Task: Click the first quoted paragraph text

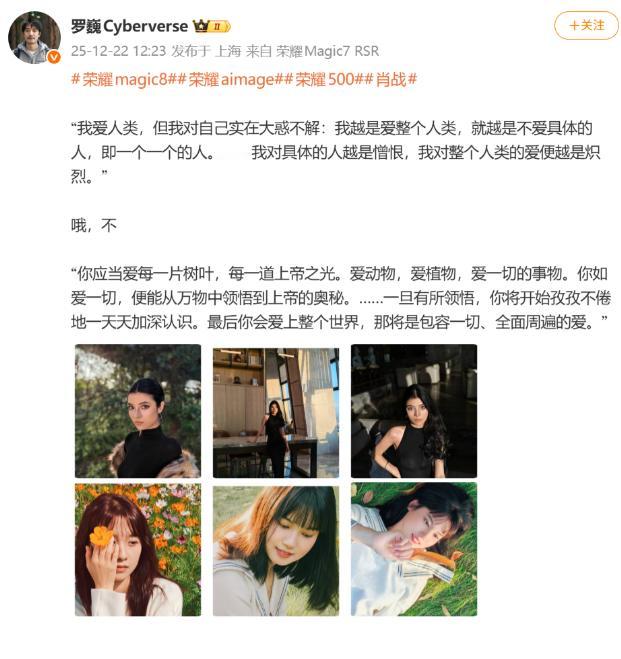Action: coord(335,152)
